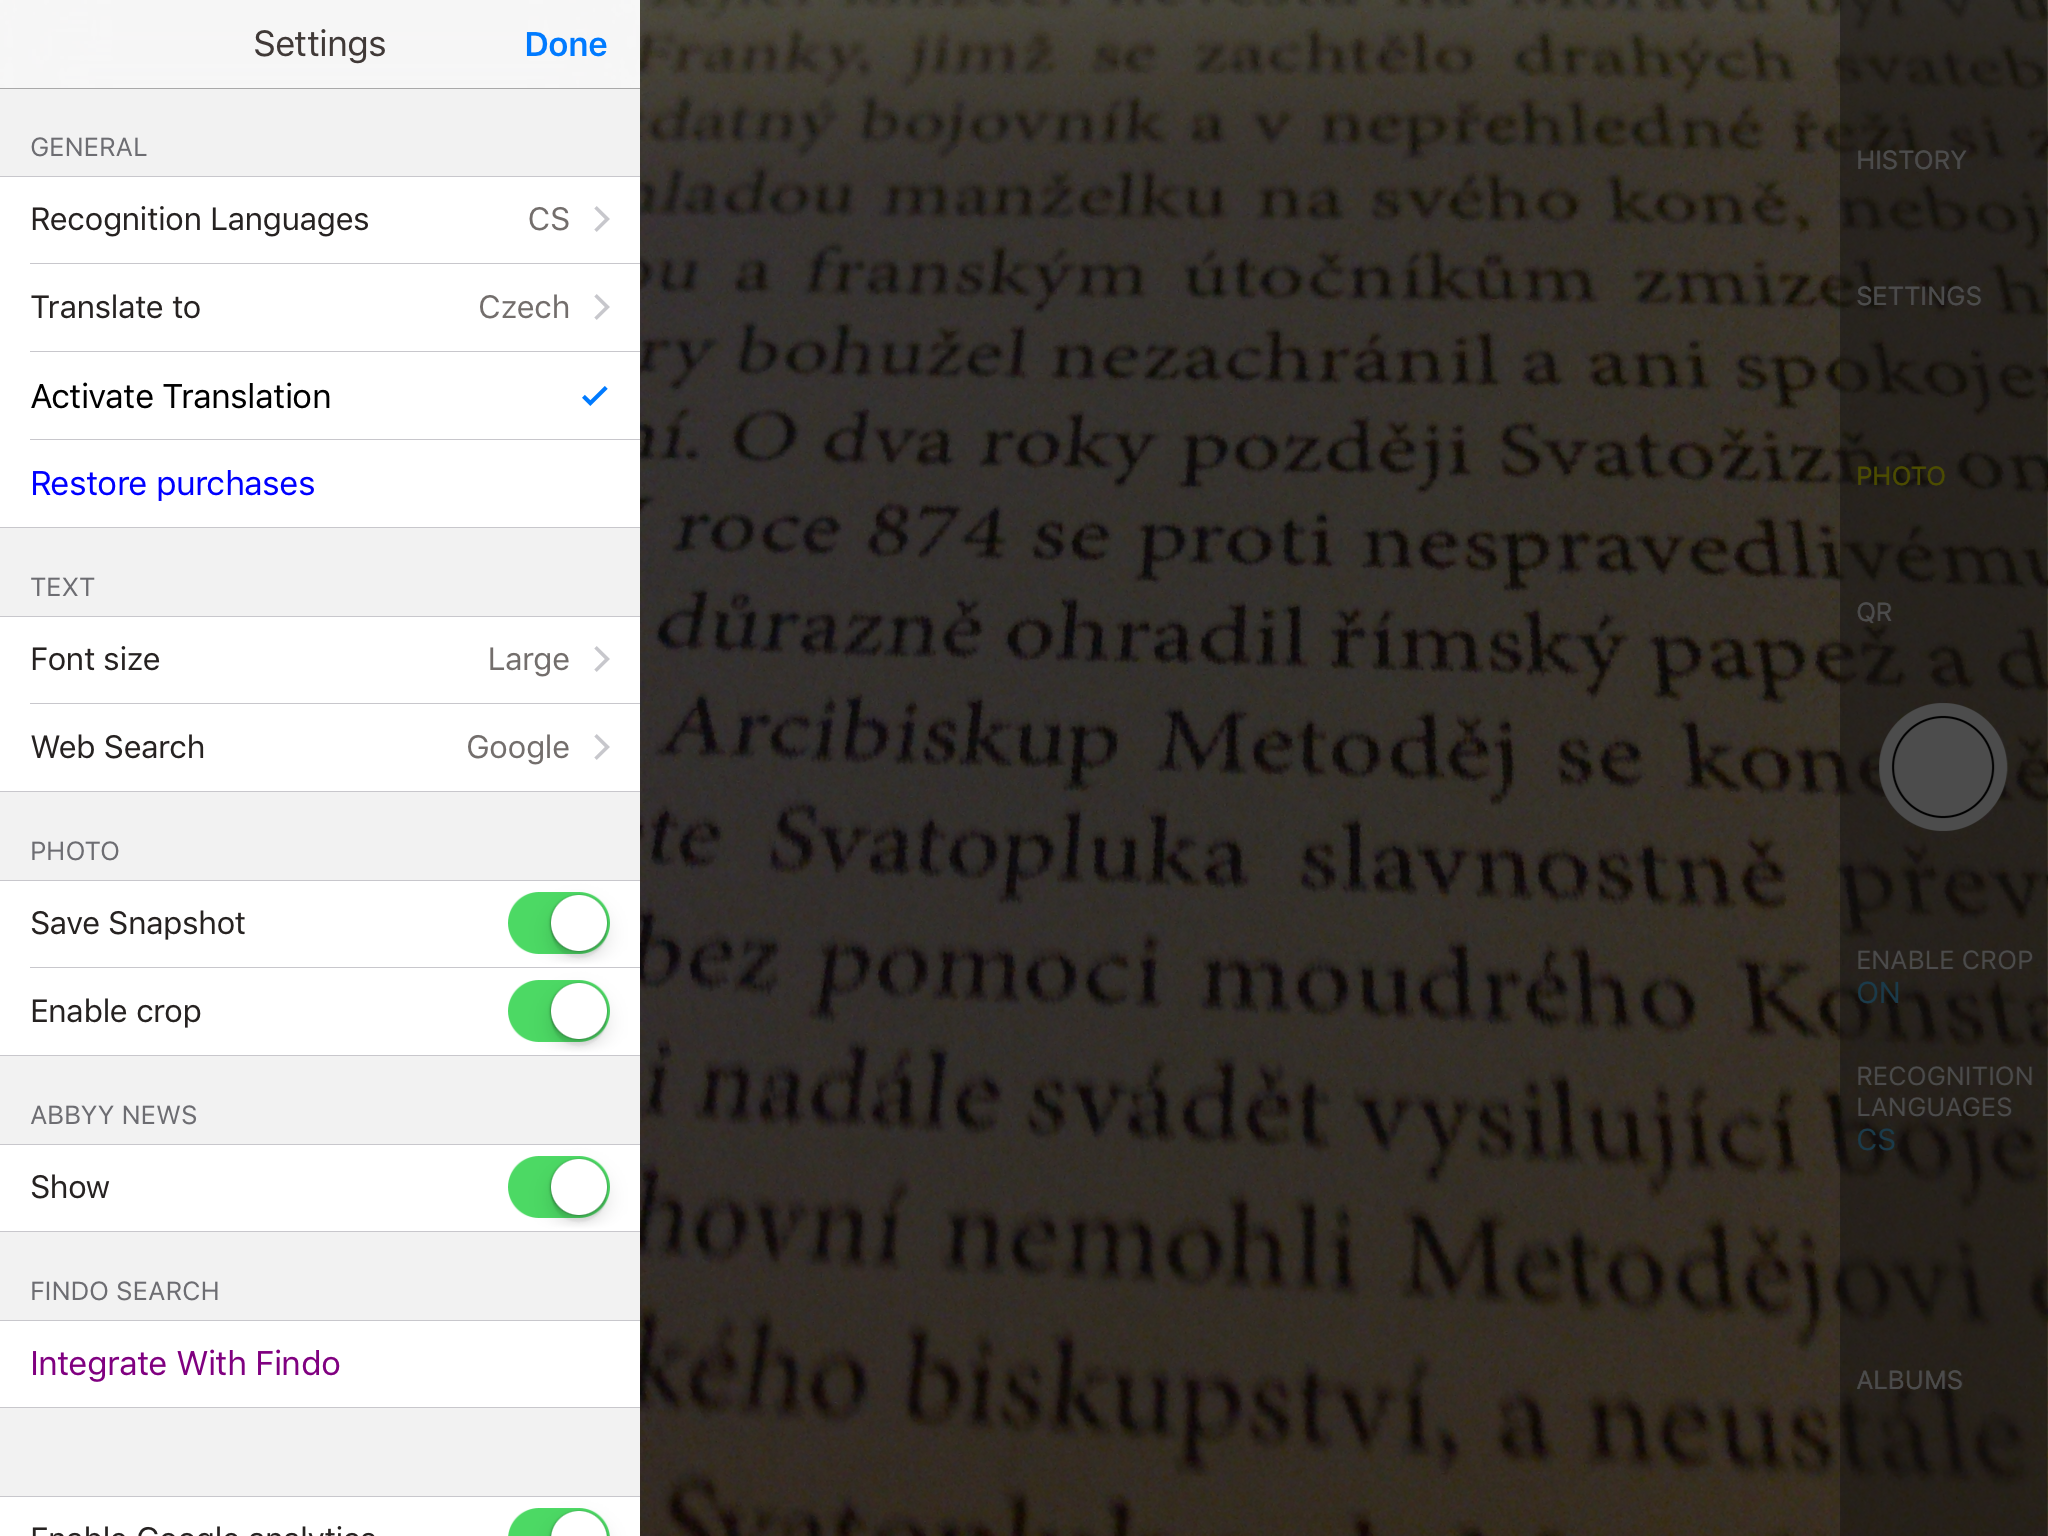Click the Settings title text
2048x1536 pixels.
coord(319,45)
